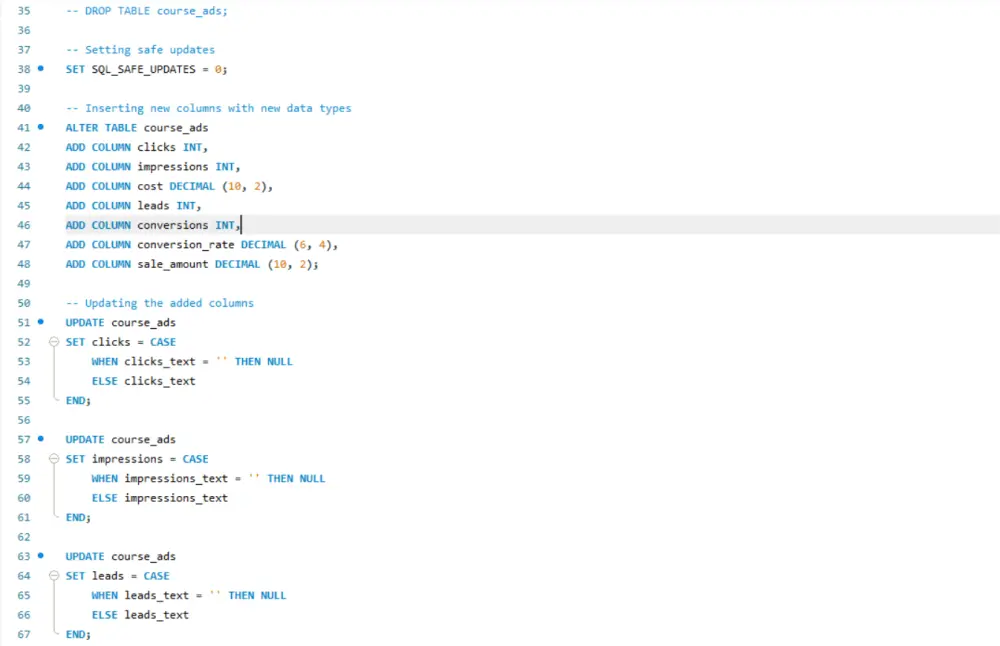Click 'ELSE impressions_text' line
The image size is (1000, 646).
[x=159, y=498]
